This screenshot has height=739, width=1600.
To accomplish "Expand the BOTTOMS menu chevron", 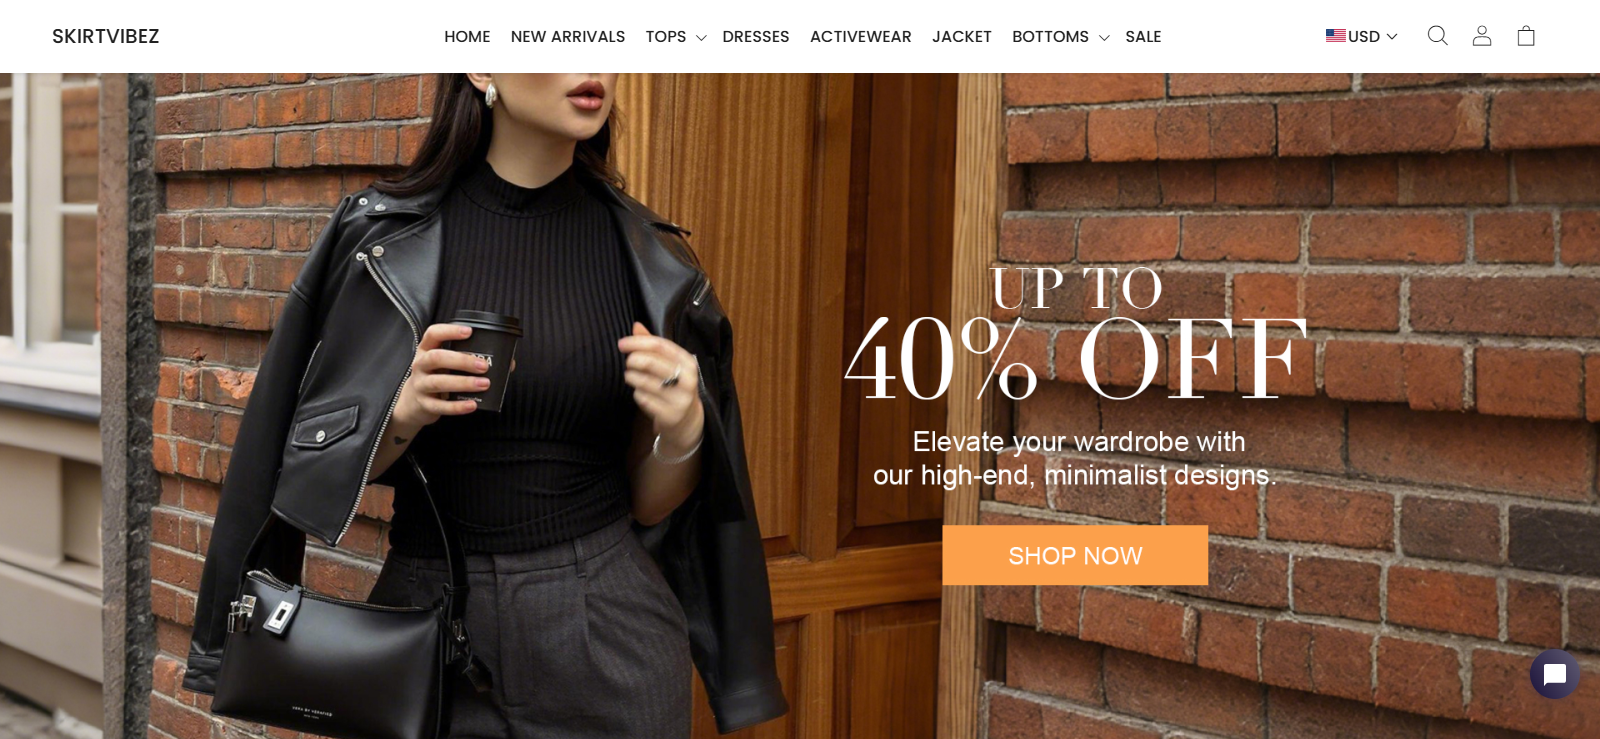I will (x=1104, y=38).
